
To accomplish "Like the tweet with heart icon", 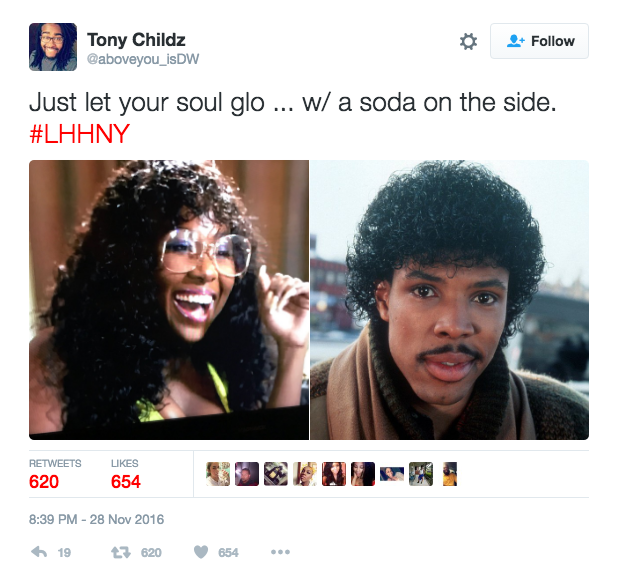I will point(201,552).
